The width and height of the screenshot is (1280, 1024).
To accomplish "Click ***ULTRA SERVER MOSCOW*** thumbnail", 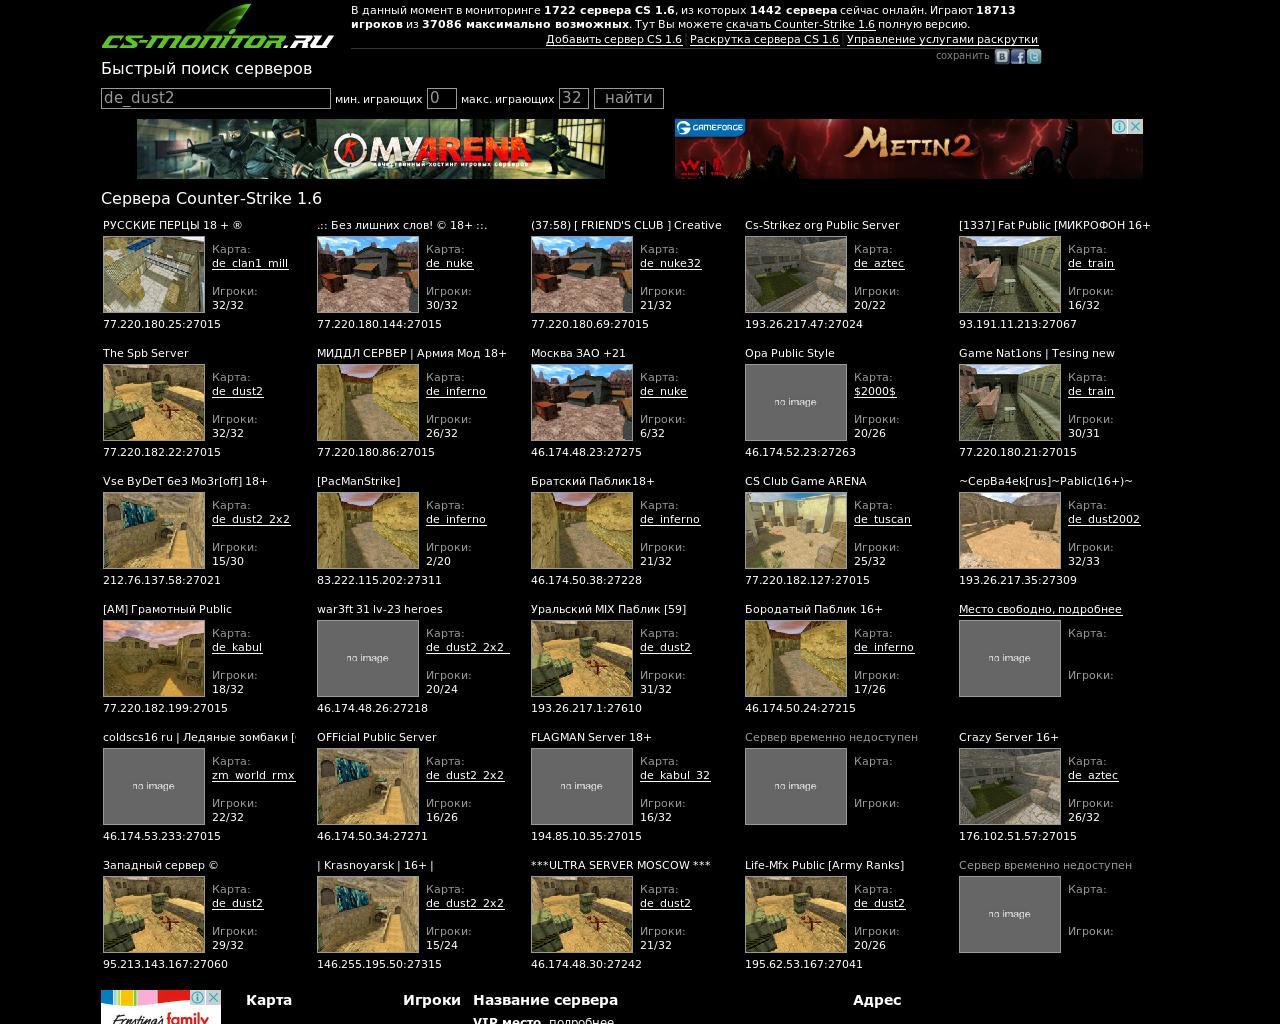I will [x=582, y=914].
